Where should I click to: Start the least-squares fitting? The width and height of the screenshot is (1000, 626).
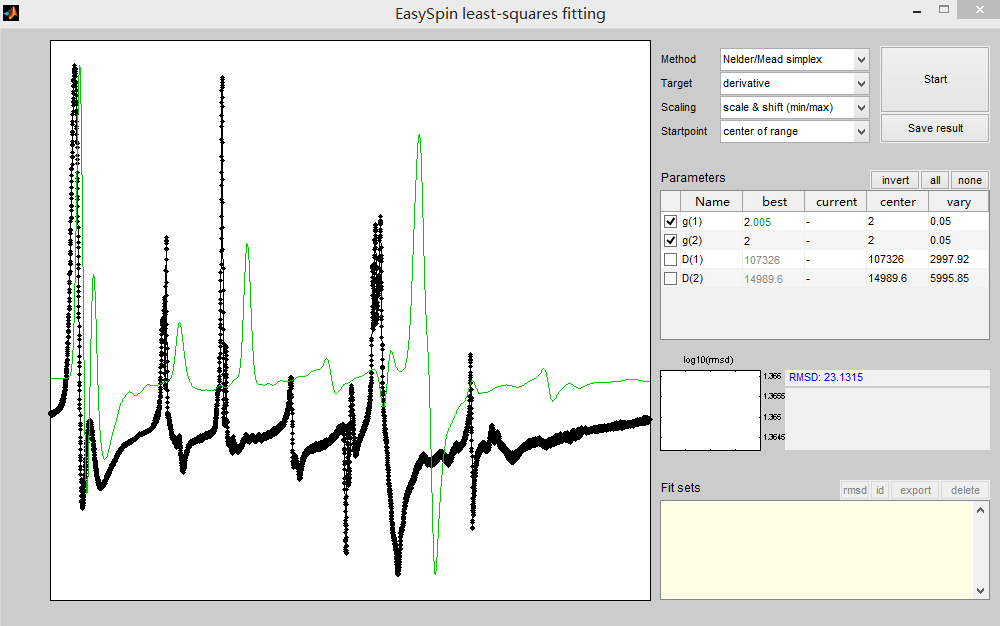tap(935, 79)
